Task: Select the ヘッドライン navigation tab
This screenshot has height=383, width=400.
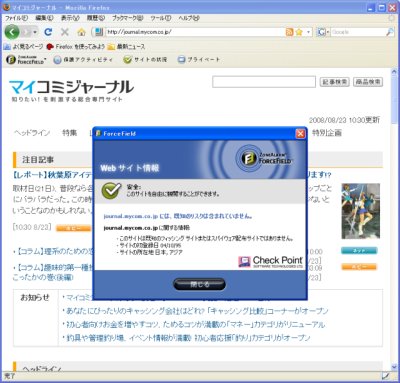Action: (x=32, y=133)
